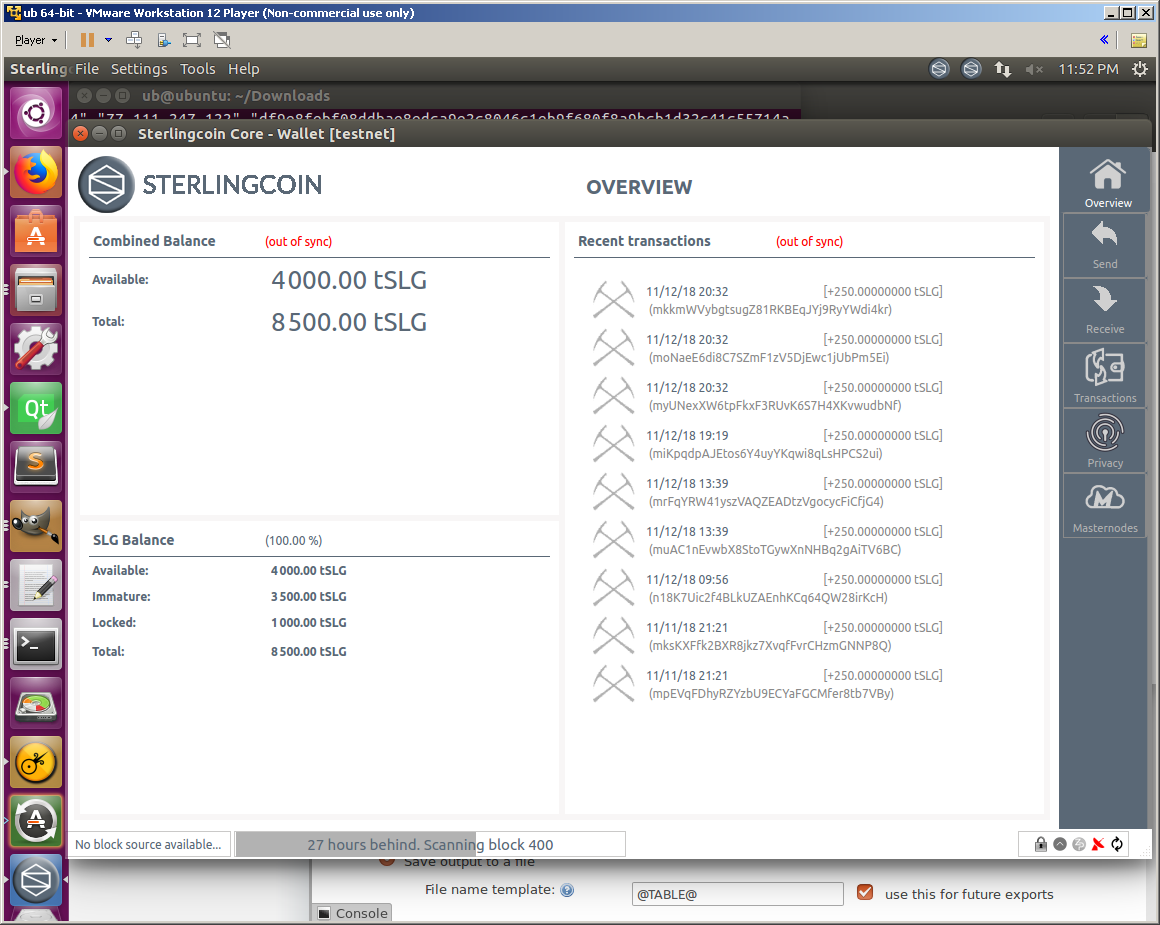Toggle VMware Unity mode icon
The width and height of the screenshot is (1160, 925).
[222, 40]
